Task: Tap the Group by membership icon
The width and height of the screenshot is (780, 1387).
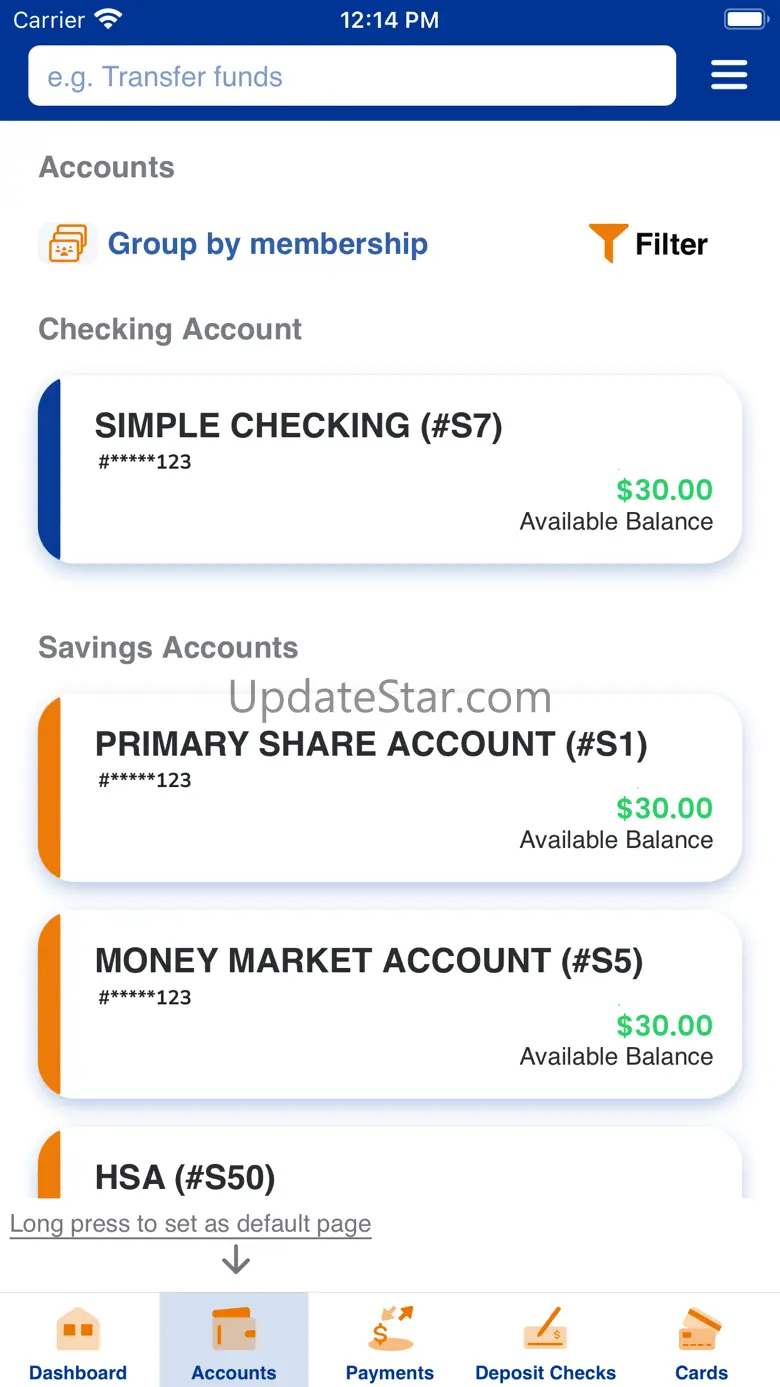Action: tap(67, 244)
